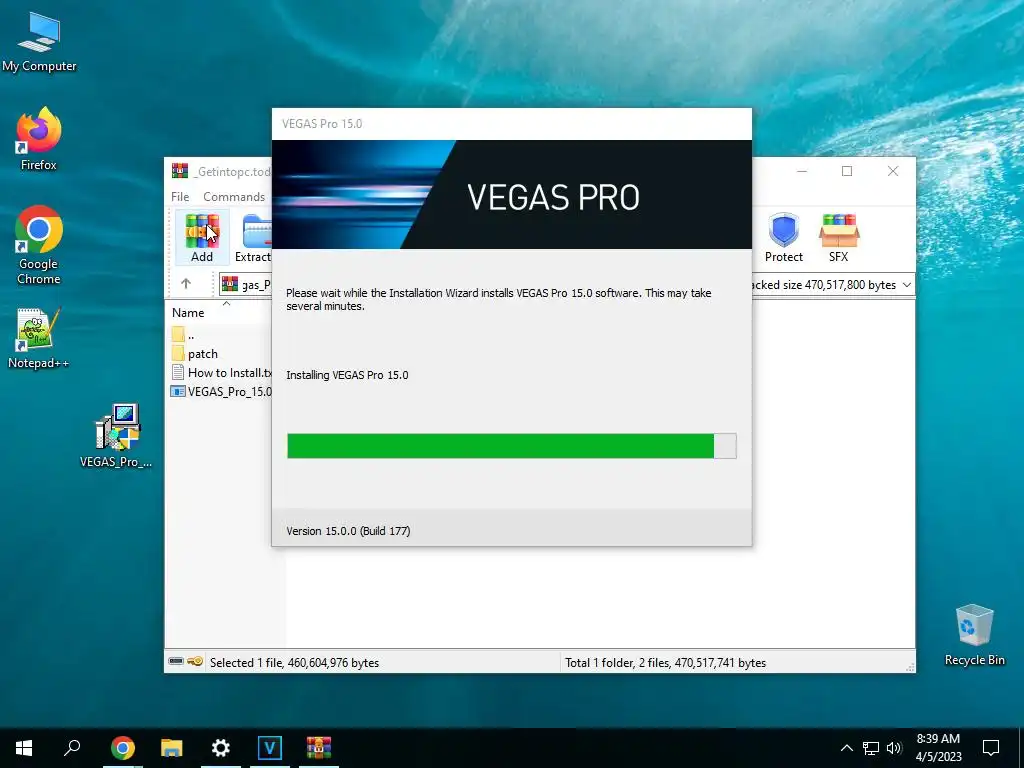Screen dimensions: 1024x768
Task: Open taskbar search magnifier
Action: click(72, 748)
